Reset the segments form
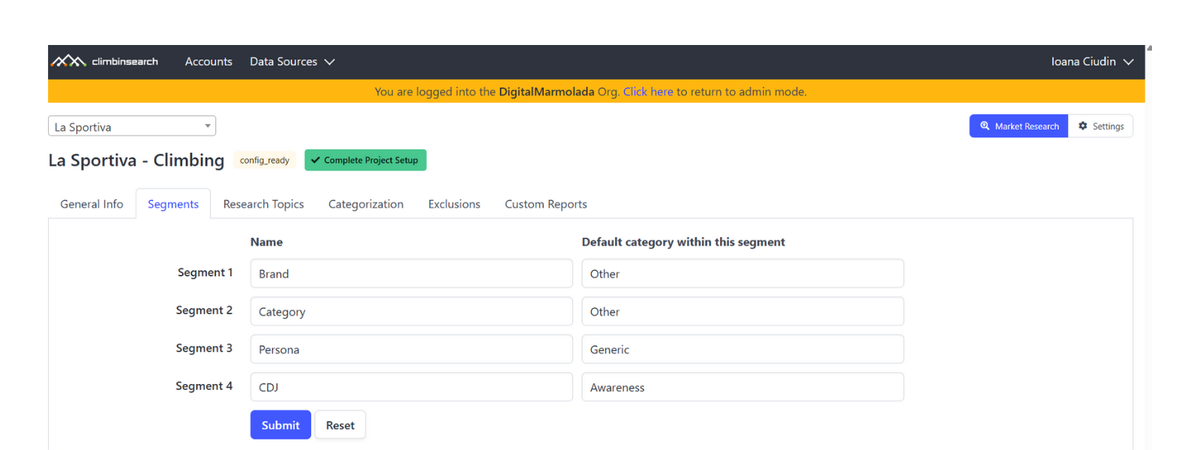The image size is (1200, 450). coord(340,425)
